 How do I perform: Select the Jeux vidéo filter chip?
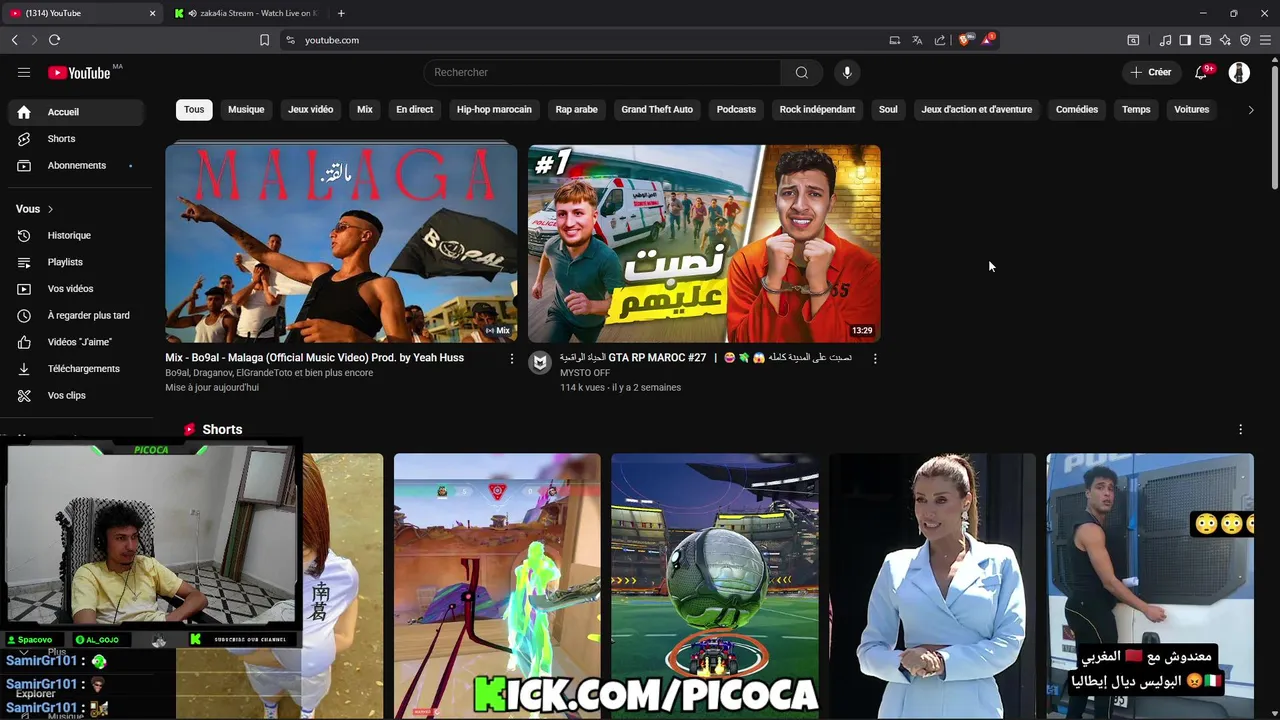tap(311, 109)
